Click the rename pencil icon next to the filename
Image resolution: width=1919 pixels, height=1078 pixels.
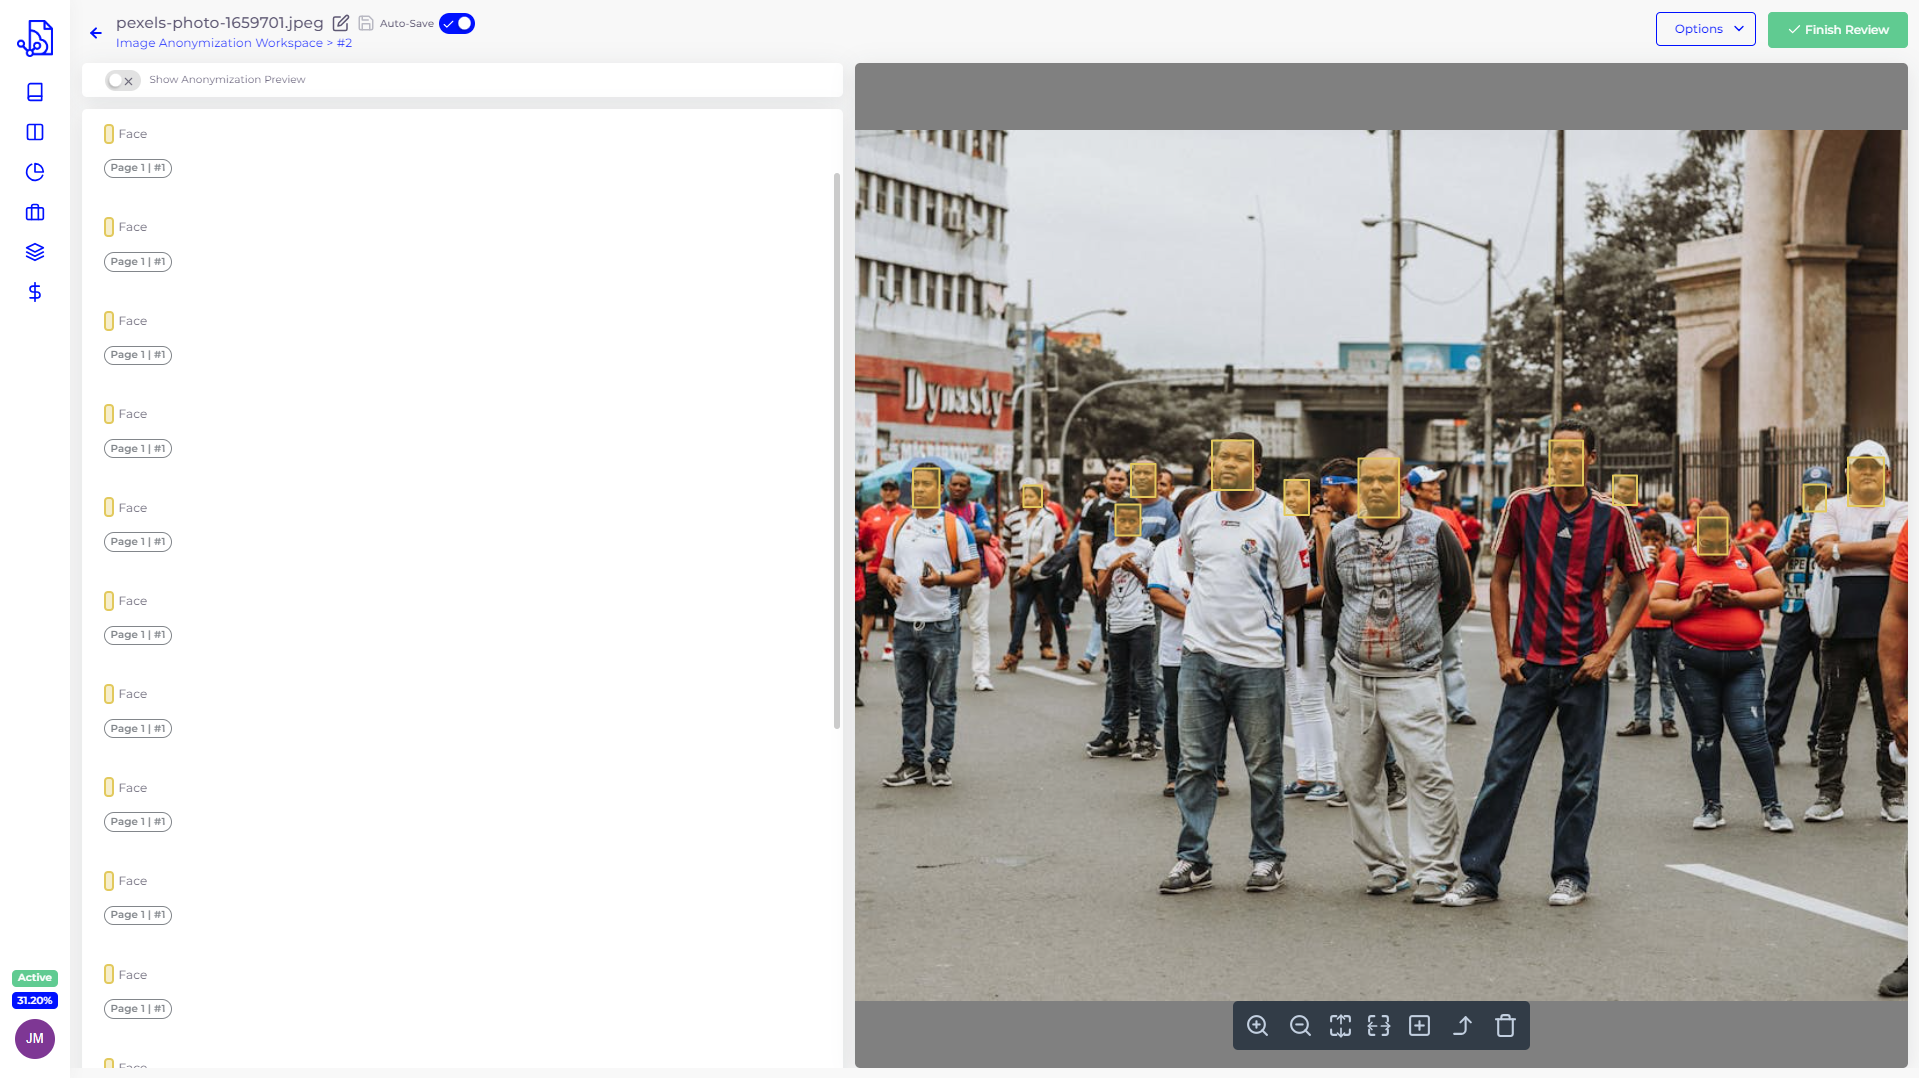tap(340, 22)
